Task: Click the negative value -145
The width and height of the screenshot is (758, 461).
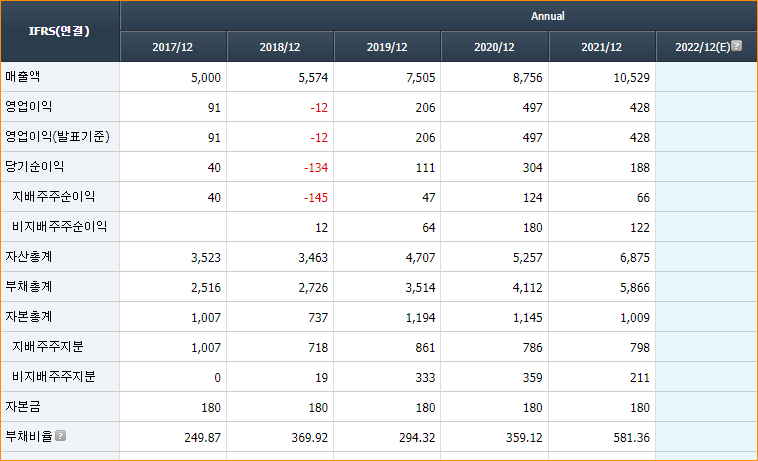Action: [316, 198]
